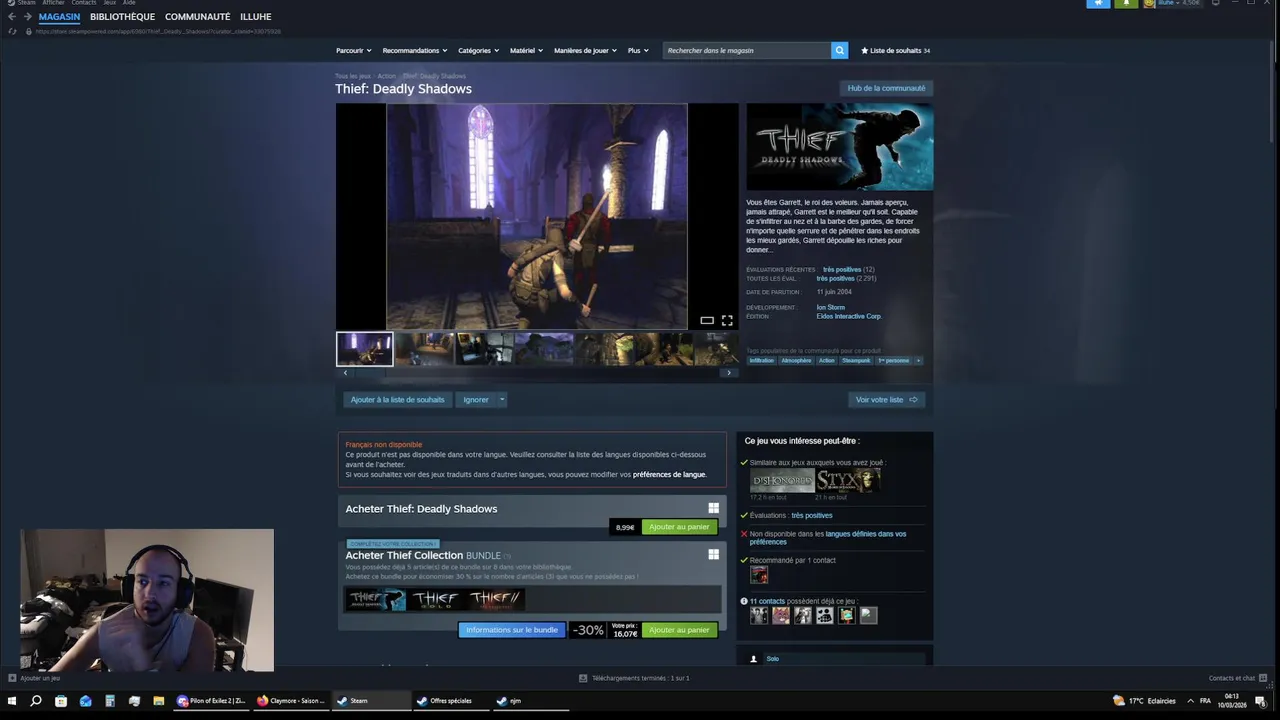Click the forward arrow navigation icon
1280x720 pixels.
(x=26, y=17)
